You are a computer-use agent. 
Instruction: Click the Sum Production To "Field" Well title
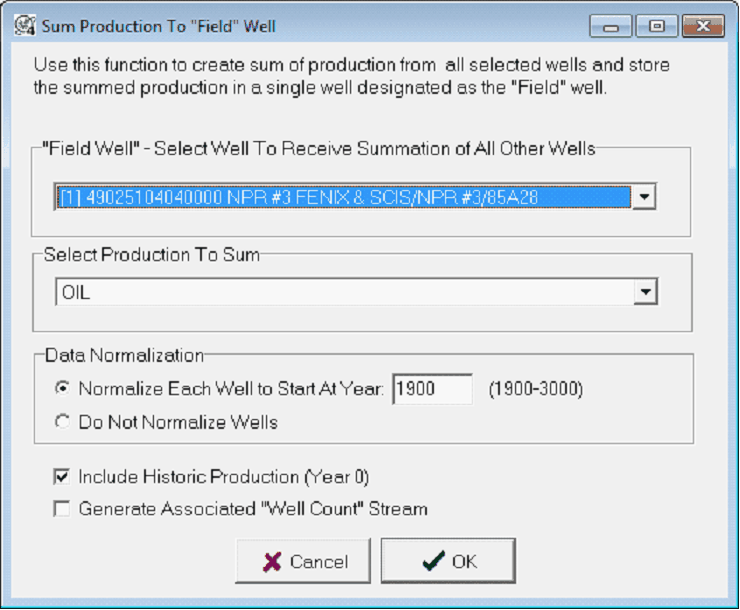158,25
